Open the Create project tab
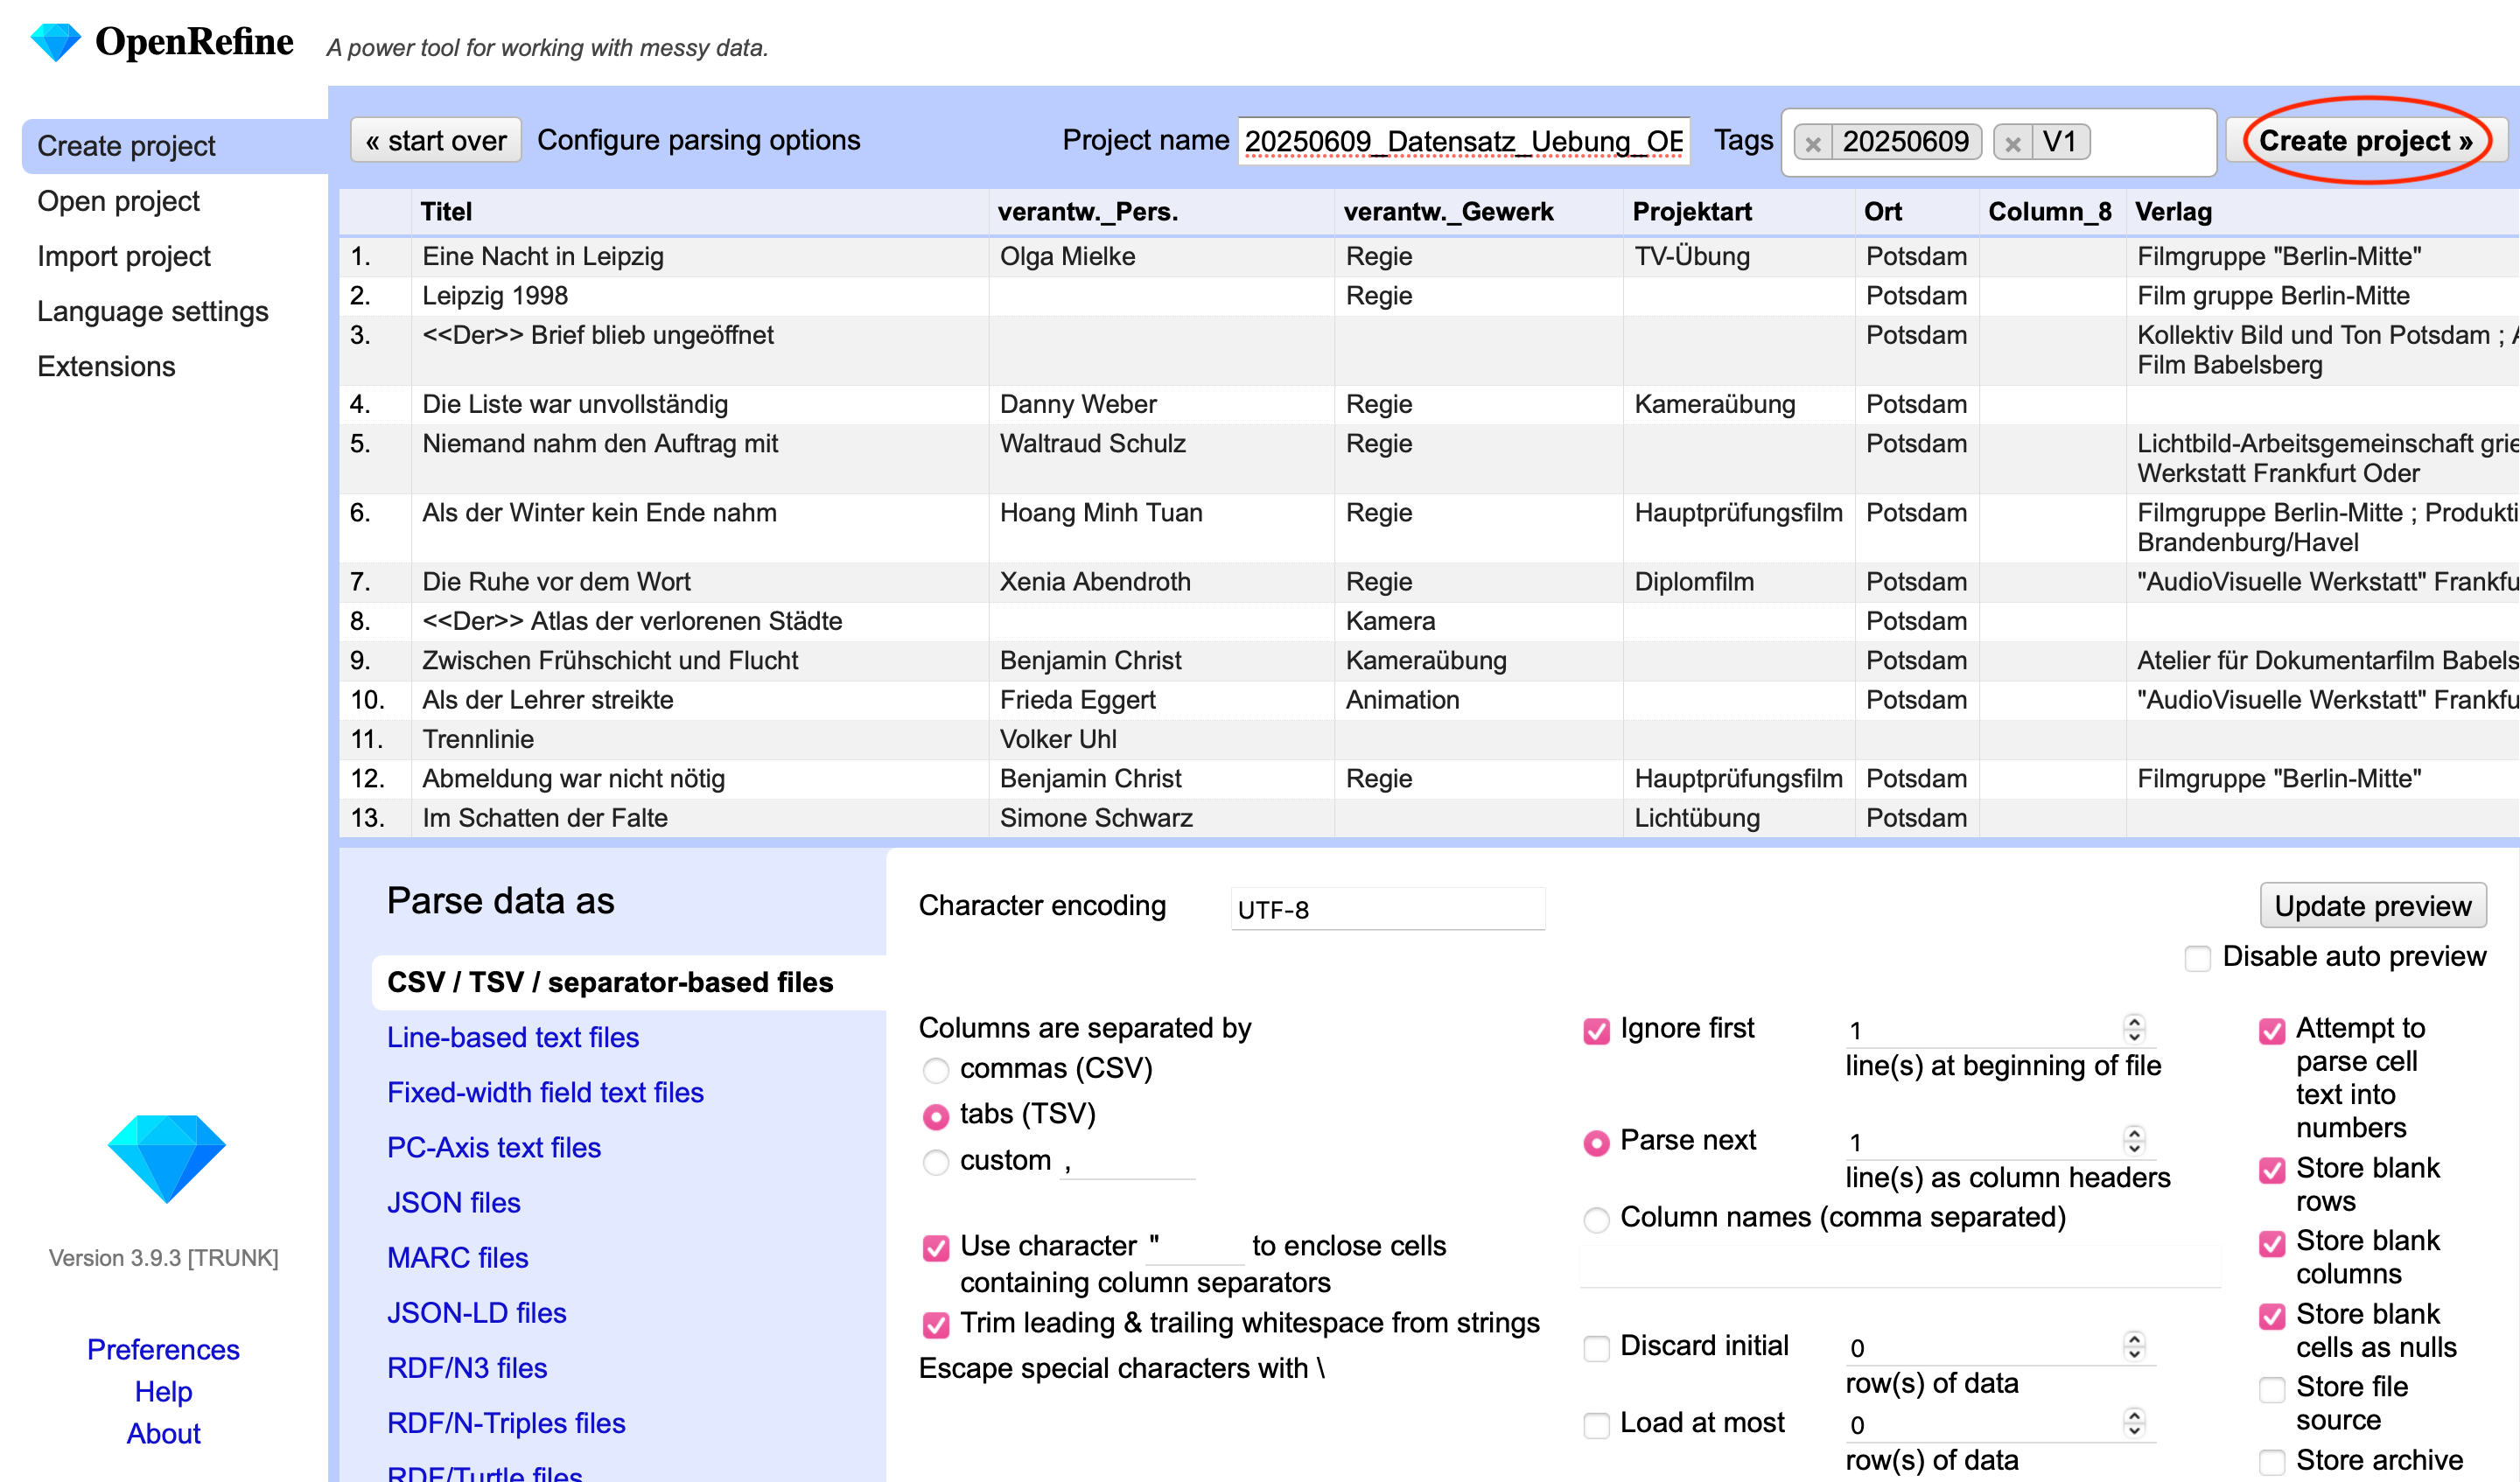Image resolution: width=2520 pixels, height=1482 pixels. coord(175,146)
